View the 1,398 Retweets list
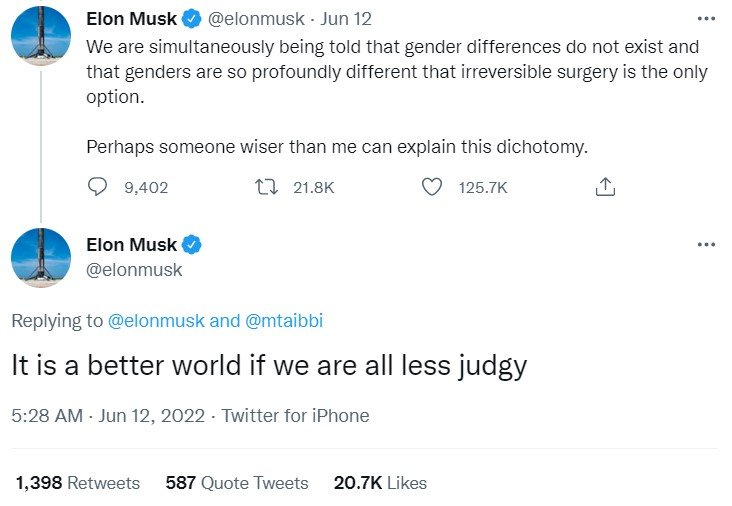 point(78,483)
